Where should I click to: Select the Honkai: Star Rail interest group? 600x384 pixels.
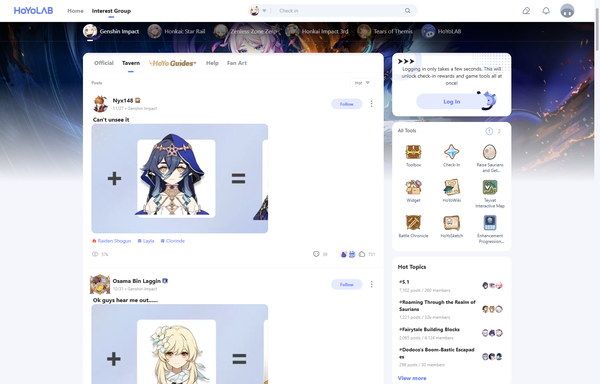coord(176,31)
